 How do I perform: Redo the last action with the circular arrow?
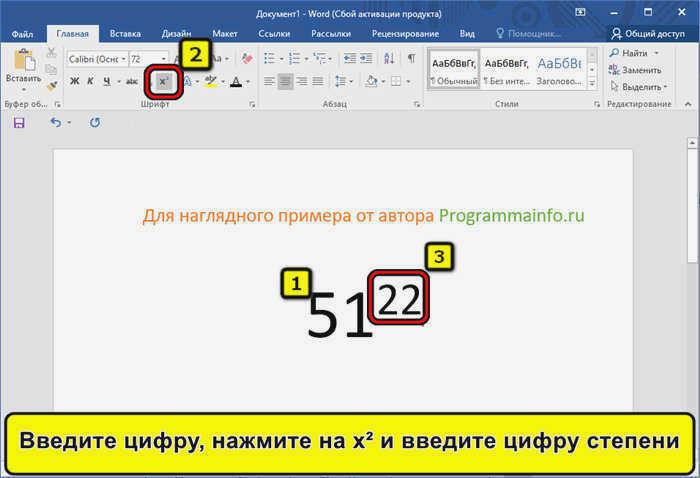pos(95,122)
